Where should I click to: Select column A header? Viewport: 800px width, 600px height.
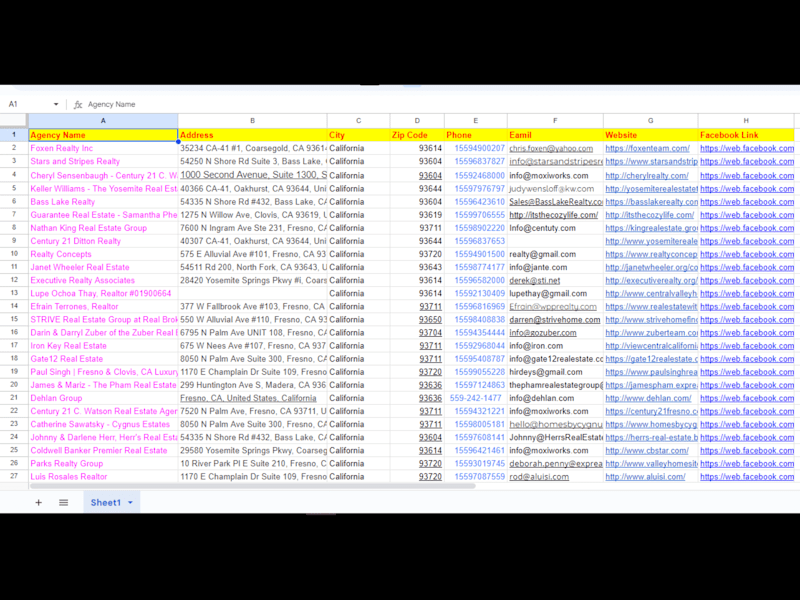click(x=103, y=121)
